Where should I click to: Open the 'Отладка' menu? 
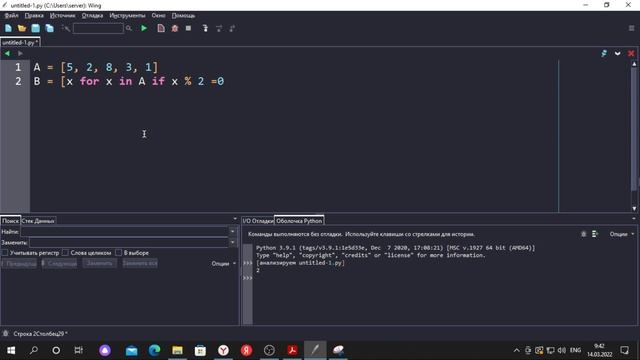coord(92,16)
